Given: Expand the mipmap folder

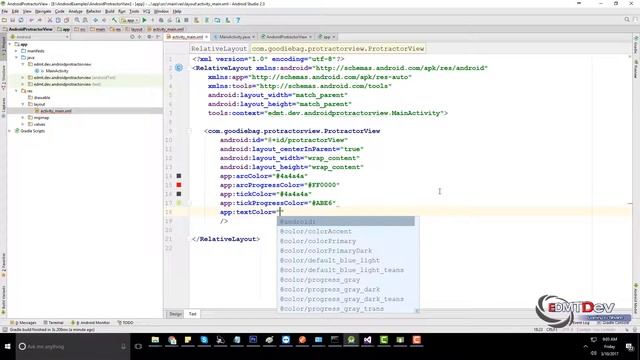Looking at the screenshot, I should click(23, 118).
